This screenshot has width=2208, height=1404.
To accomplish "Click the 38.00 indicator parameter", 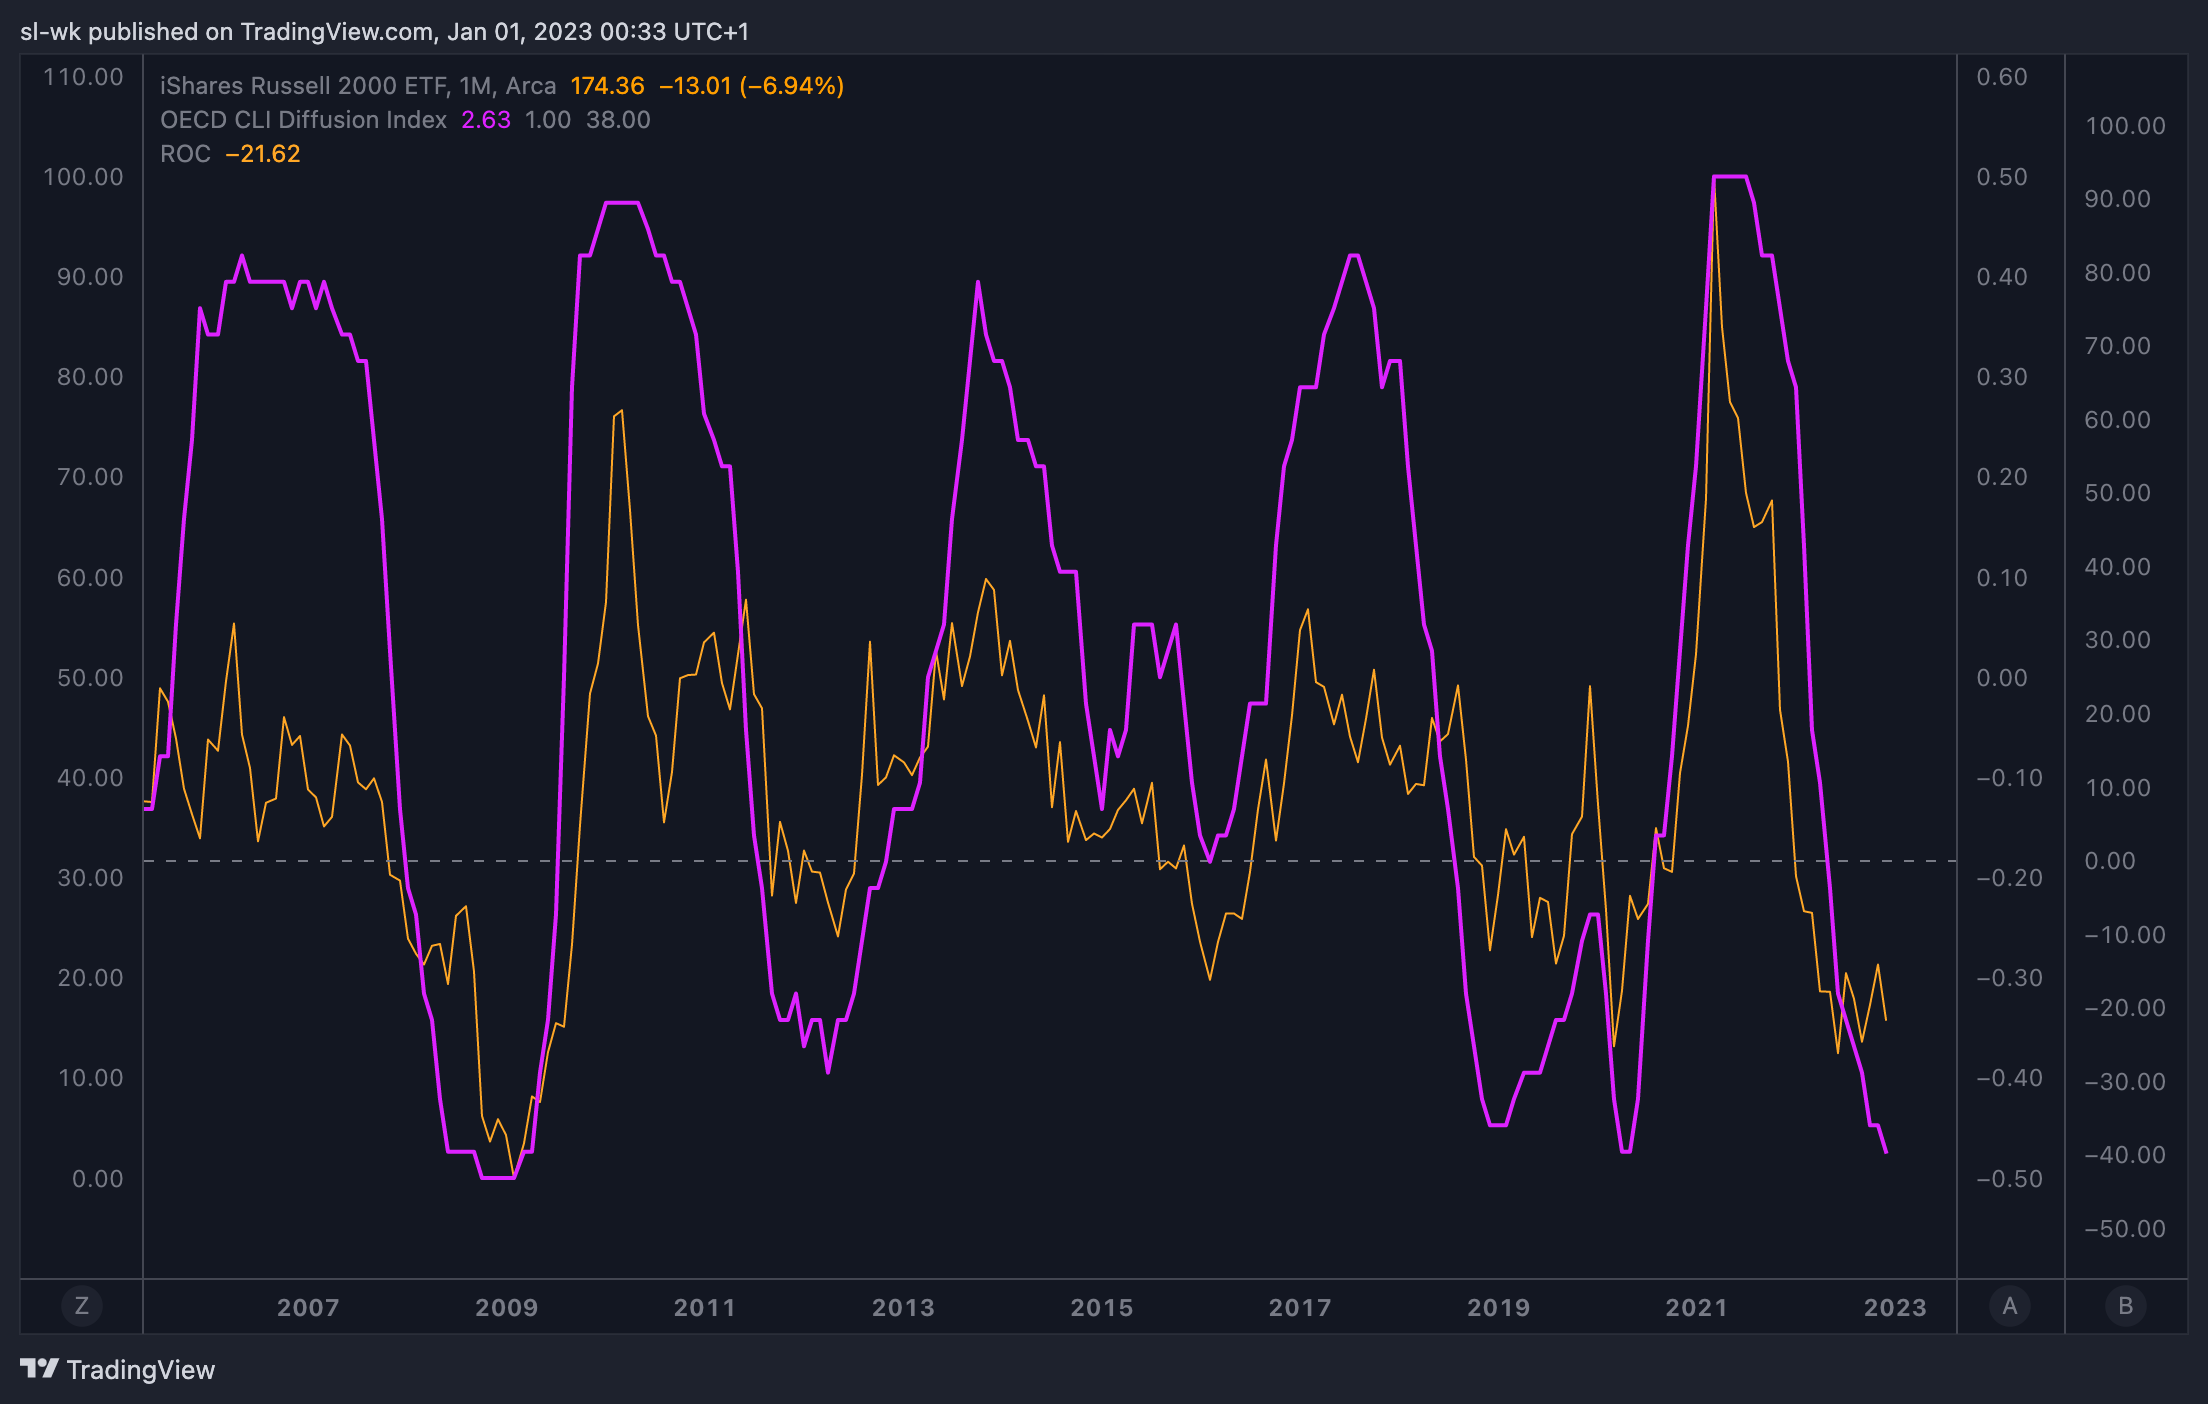I will (618, 120).
